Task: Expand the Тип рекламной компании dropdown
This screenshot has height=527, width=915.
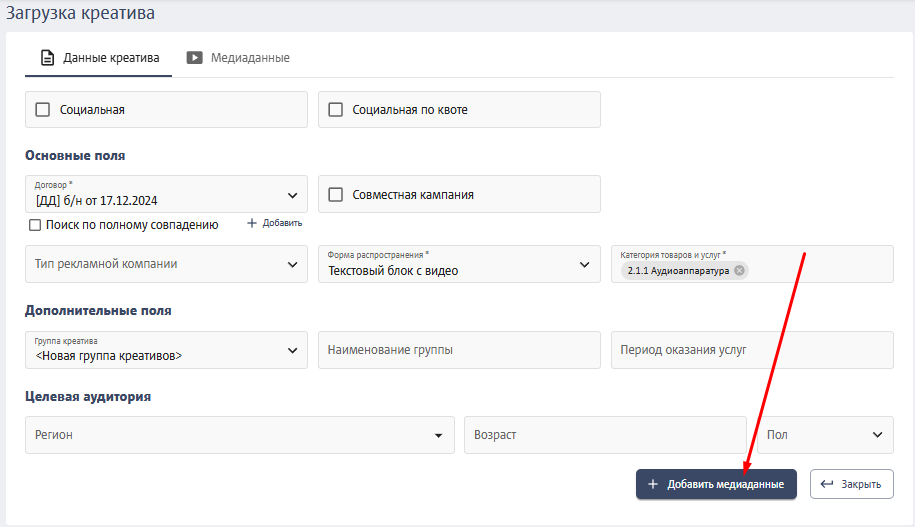Action: tap(166, 264)
